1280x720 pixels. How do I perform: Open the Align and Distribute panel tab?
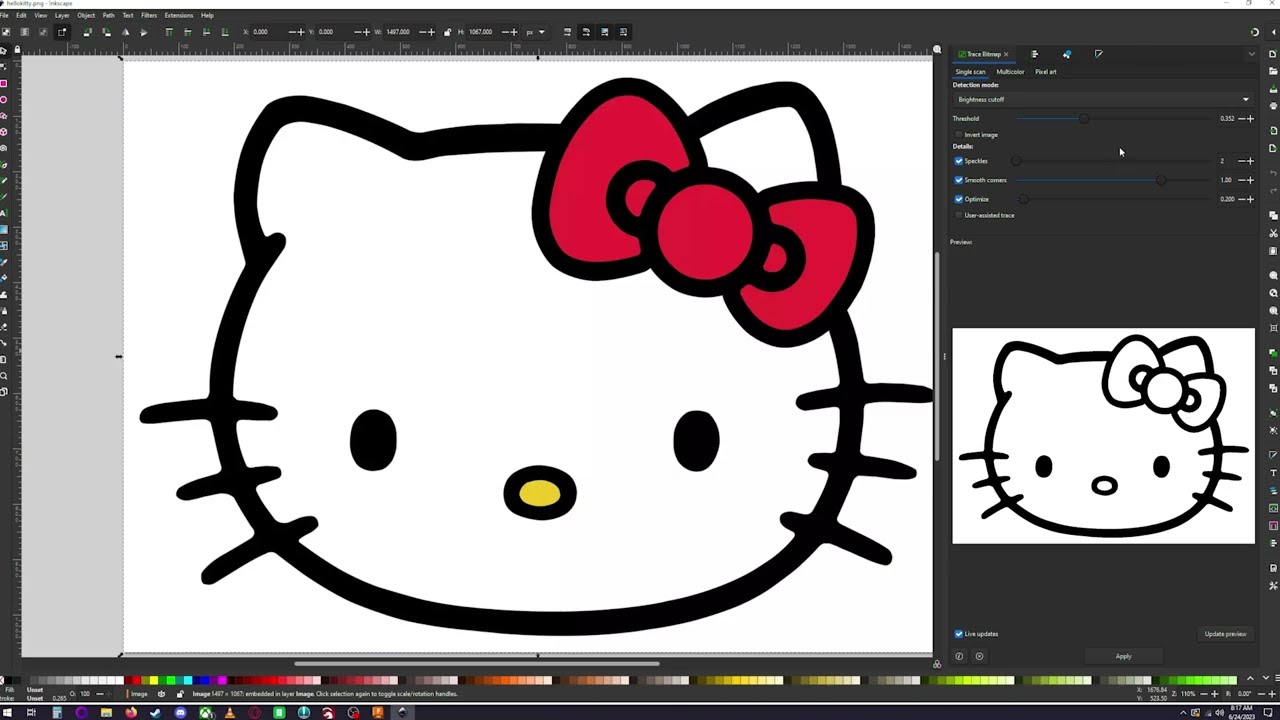pos(1034,54)
